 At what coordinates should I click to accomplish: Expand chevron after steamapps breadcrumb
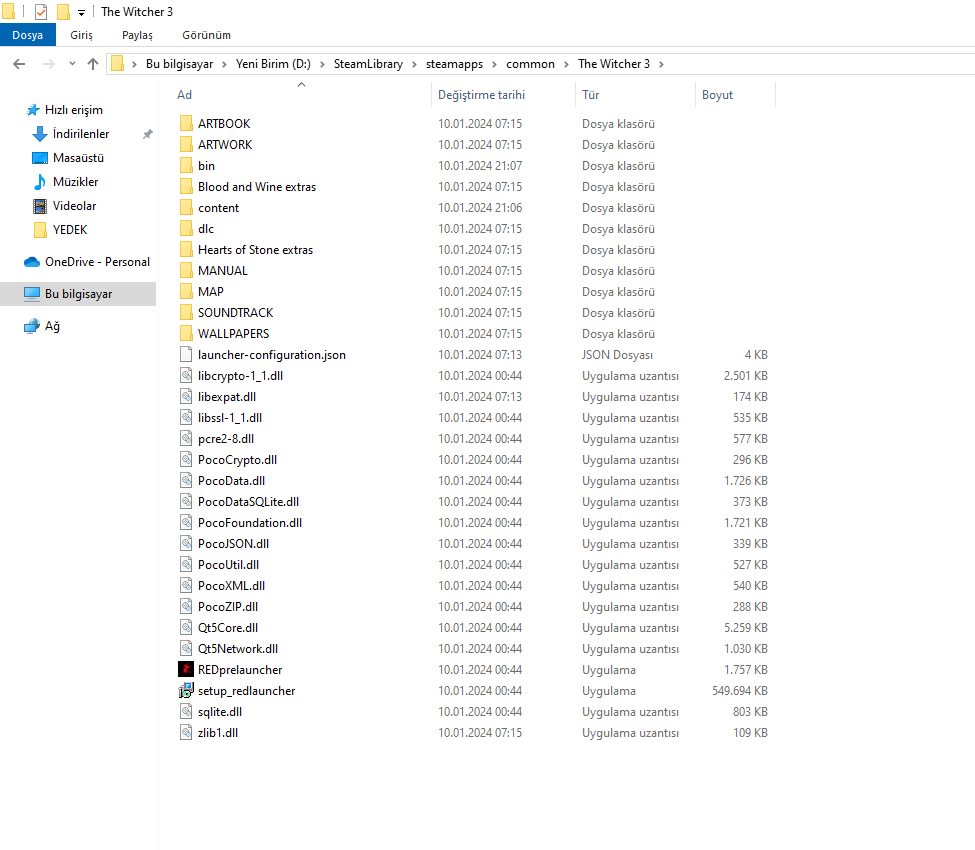[x=494, y=64]
